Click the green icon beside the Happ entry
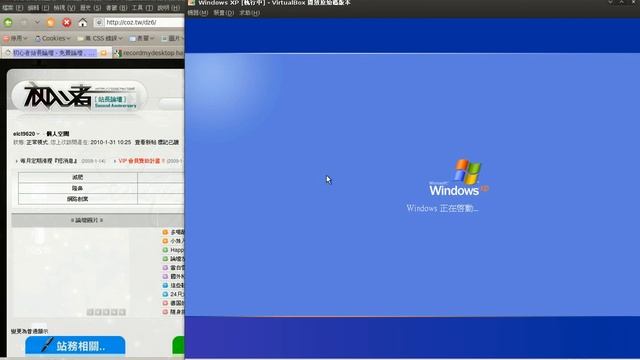640x360 pixels. 165,250
